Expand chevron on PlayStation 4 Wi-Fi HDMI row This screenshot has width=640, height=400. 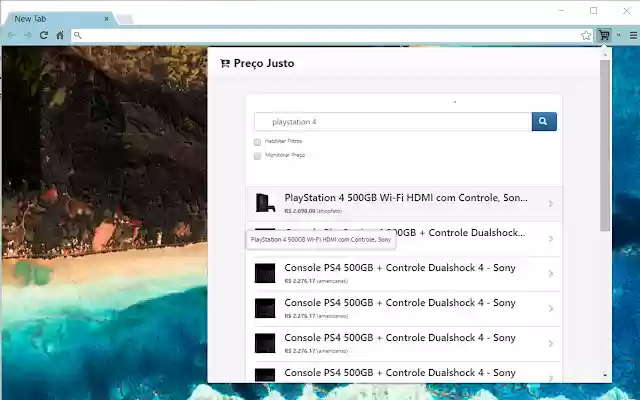(x=551, y=203)
